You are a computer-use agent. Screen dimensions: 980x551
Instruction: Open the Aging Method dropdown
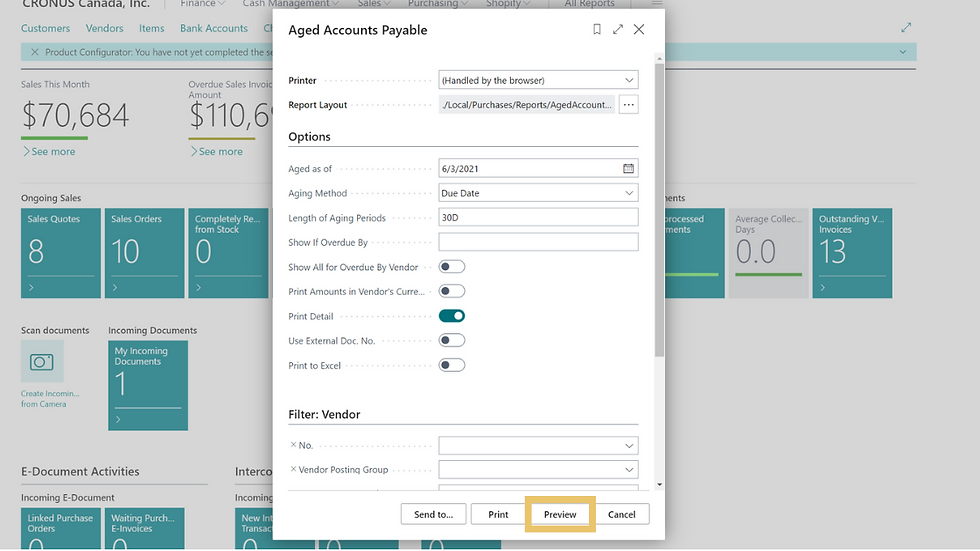[629, 193]
